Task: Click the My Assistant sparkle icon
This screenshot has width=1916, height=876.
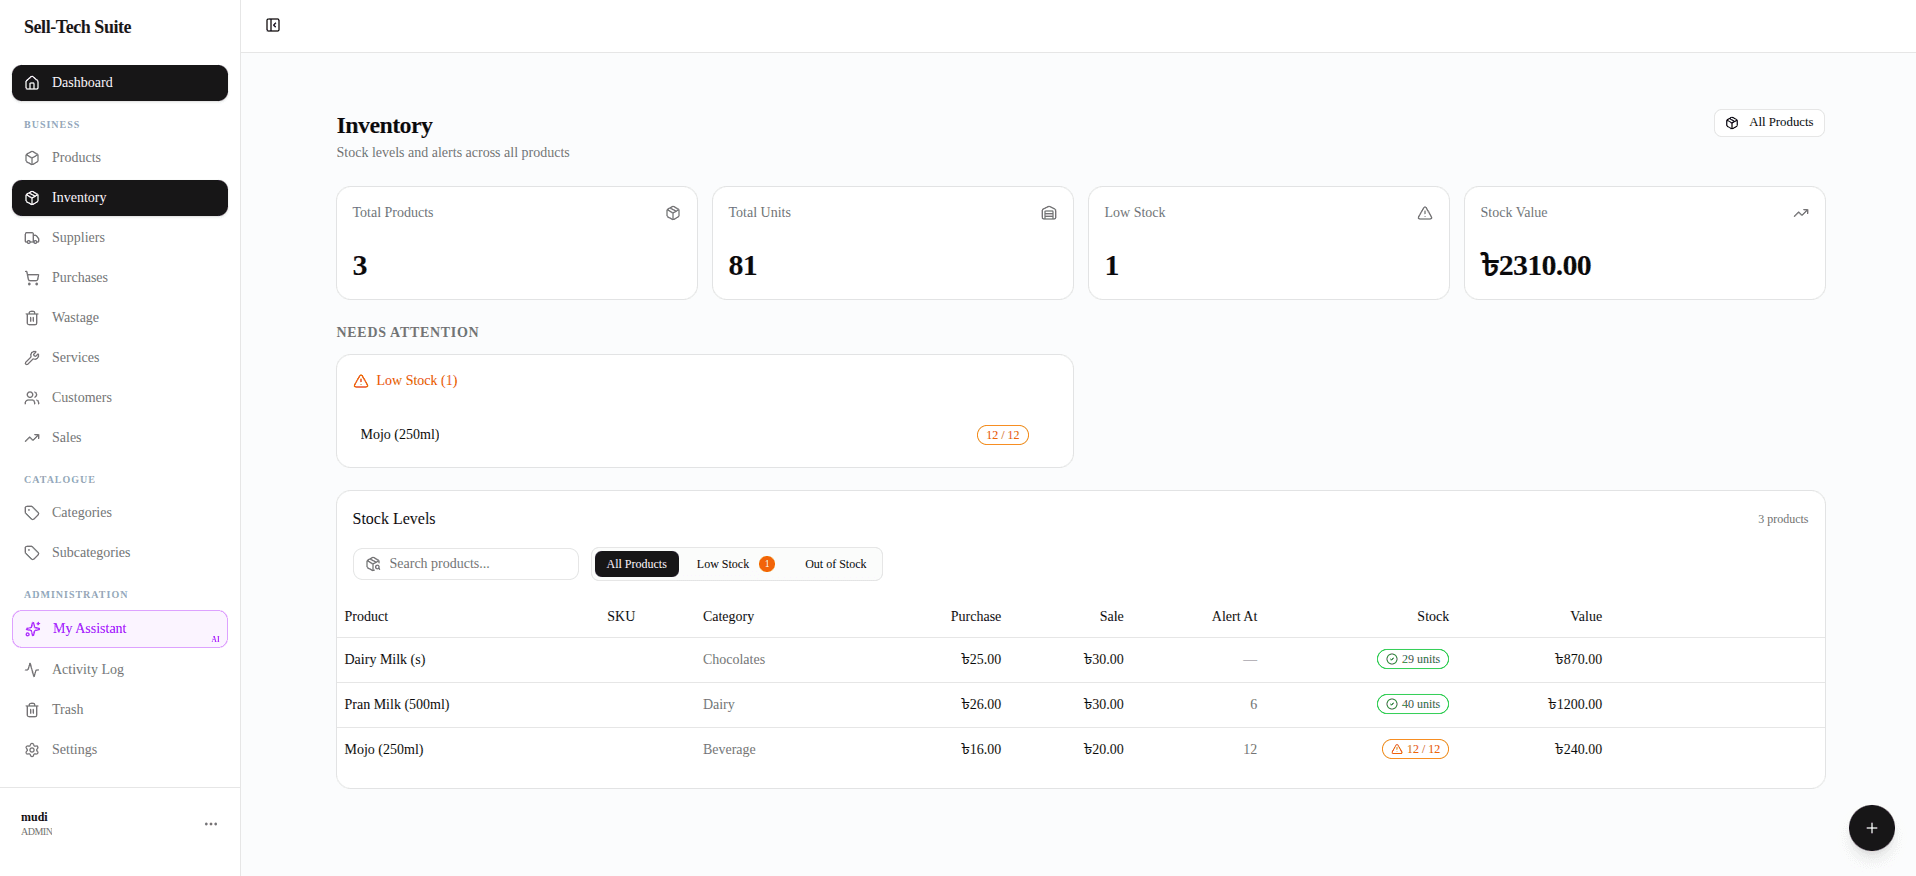Action: point(33,629)
